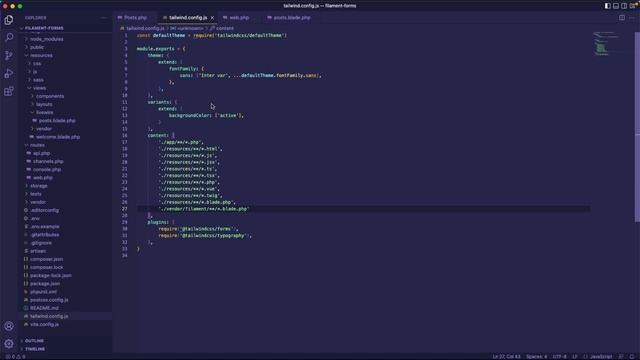Expand the OUTLINE section
This screenshot has height=360, width=640.
[x=34, y=341]
